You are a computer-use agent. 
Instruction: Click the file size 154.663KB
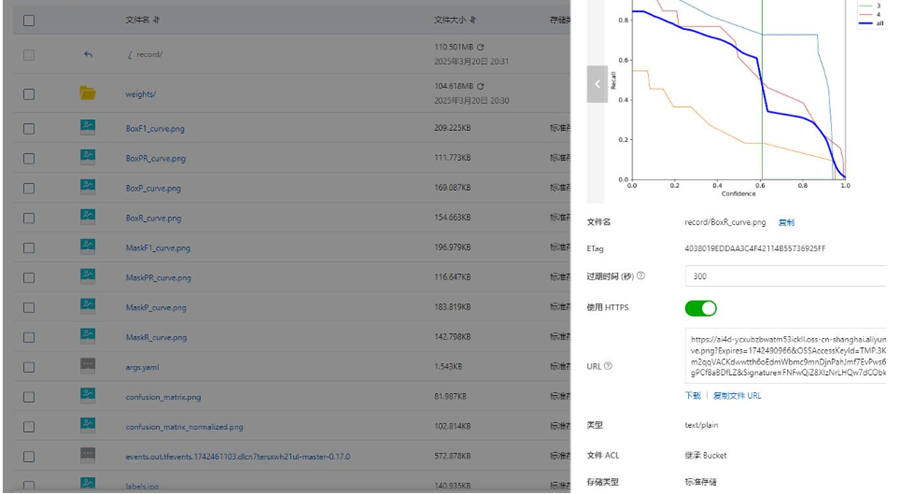452,217
